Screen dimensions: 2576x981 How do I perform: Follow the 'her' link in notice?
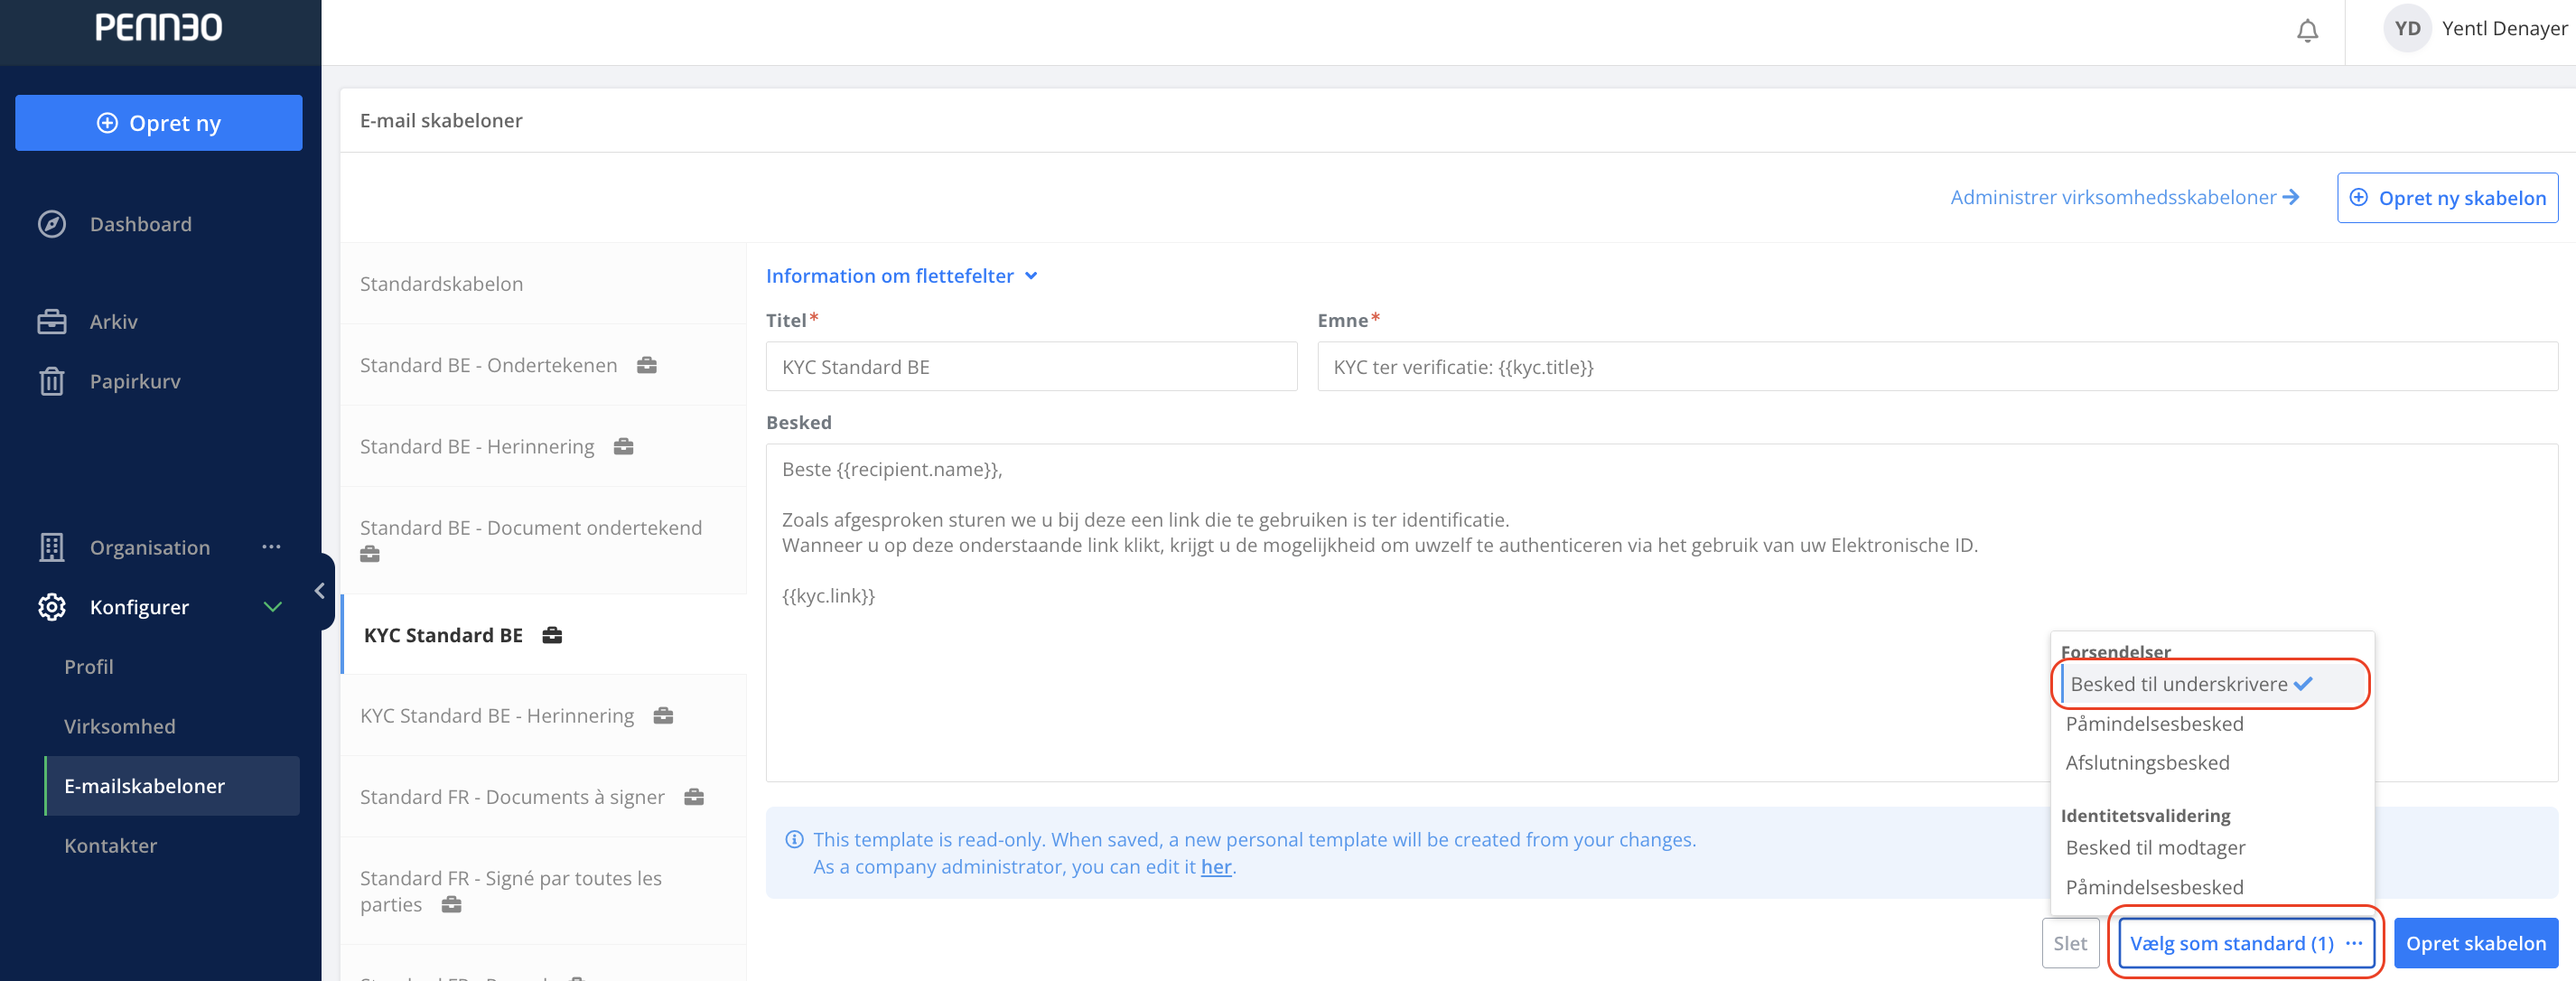(x=1215, y=867)
